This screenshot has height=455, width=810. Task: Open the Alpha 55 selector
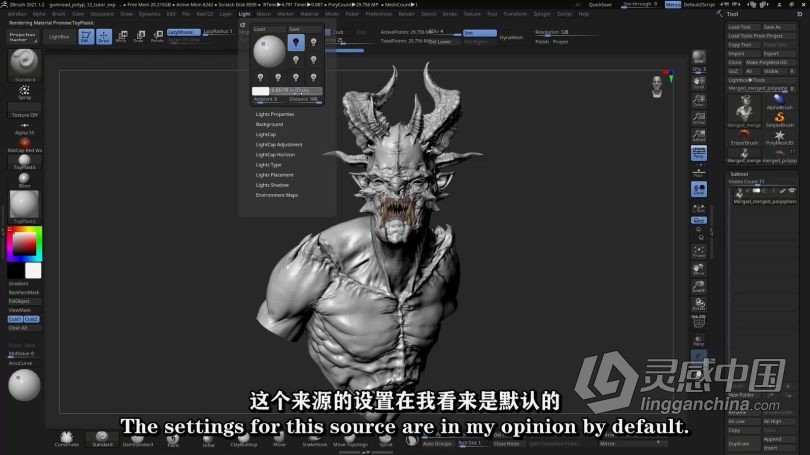(x=24, y=128)
